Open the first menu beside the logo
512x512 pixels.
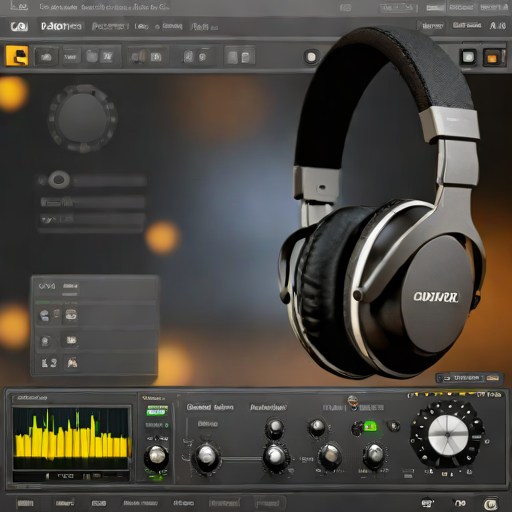click(x=61, y=26)
